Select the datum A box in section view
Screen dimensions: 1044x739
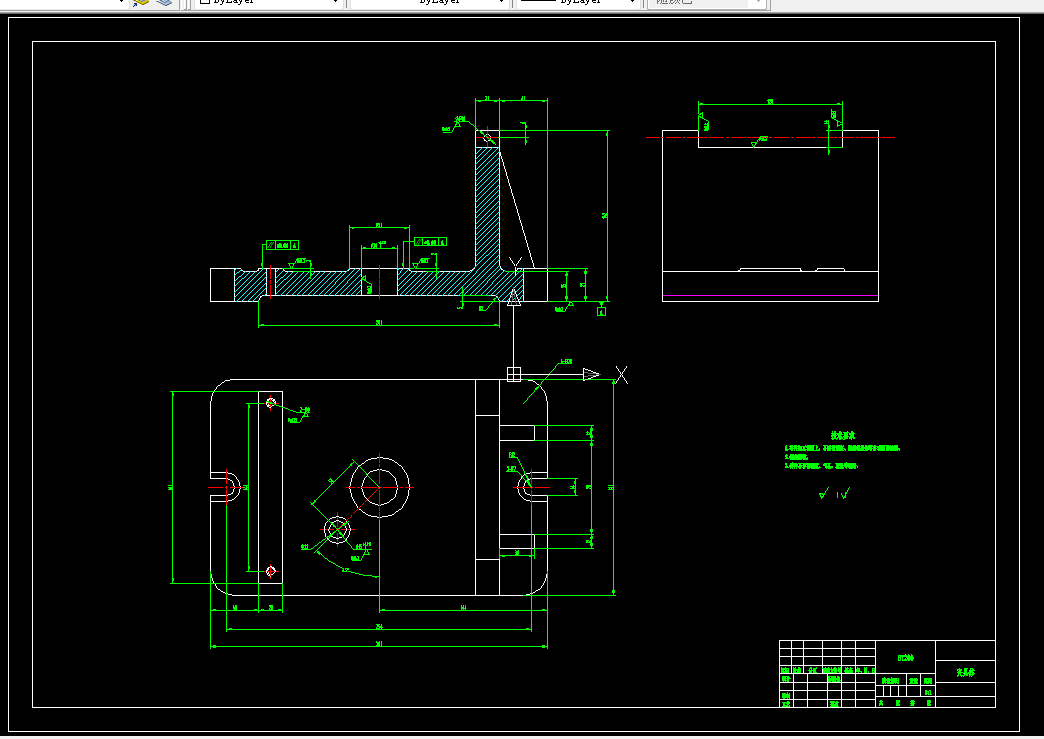tap(601, 311)
